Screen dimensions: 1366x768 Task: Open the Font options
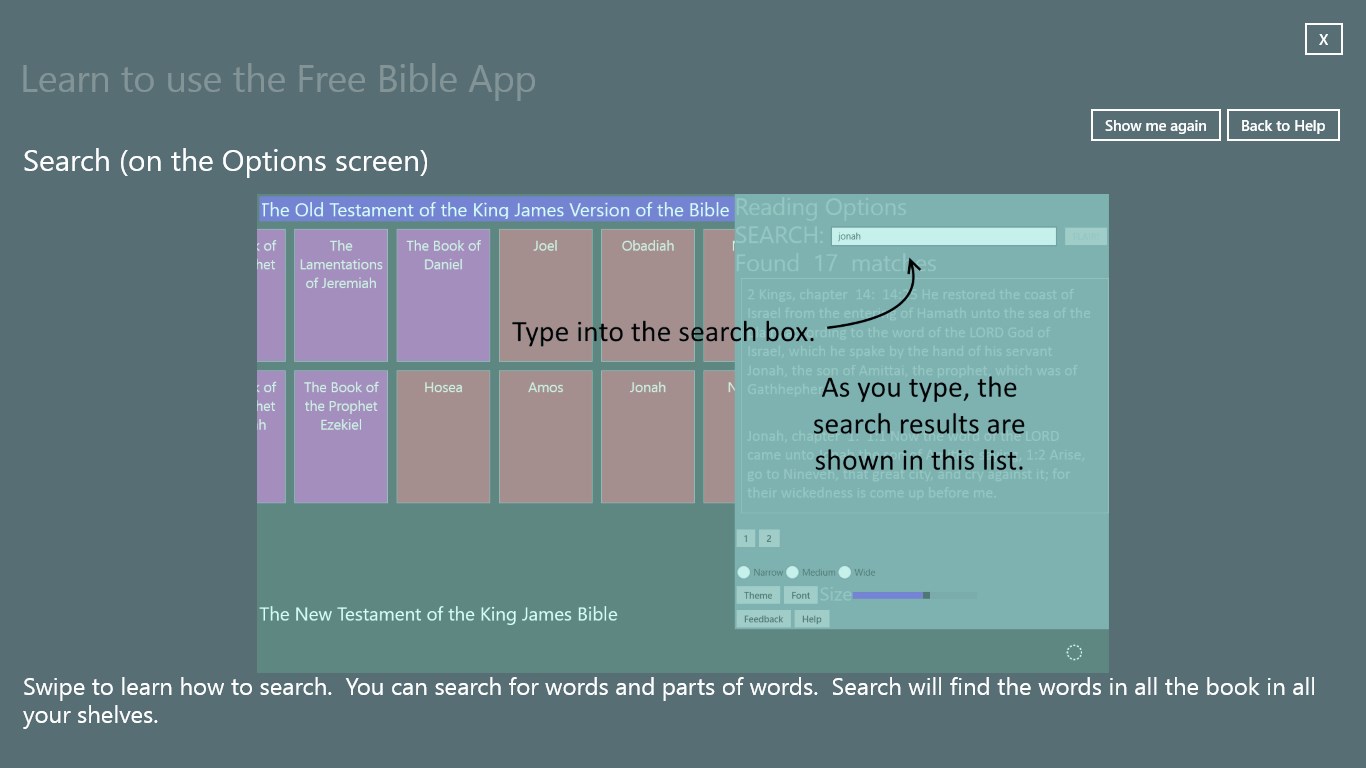click(801, 595)
